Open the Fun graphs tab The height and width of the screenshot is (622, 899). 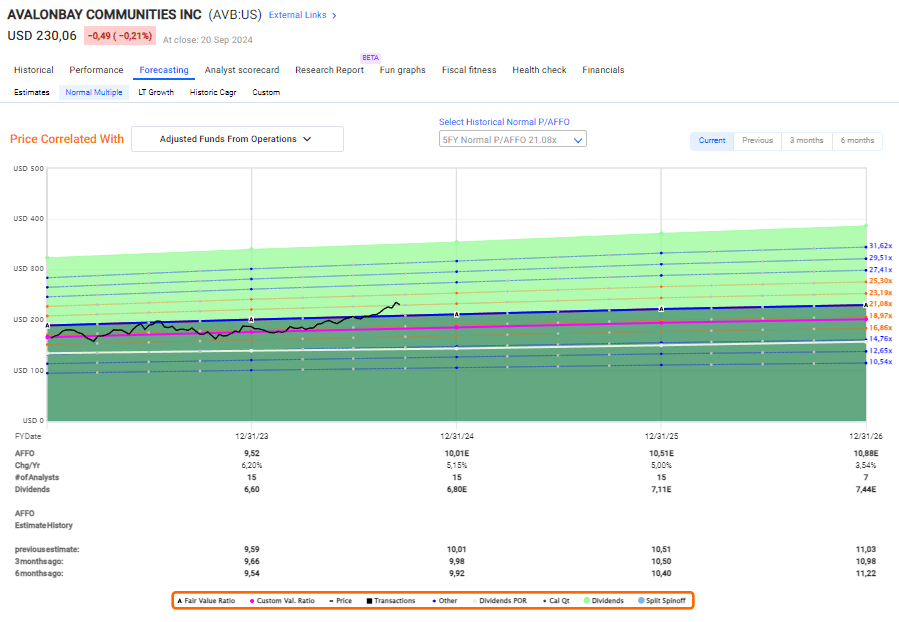[402, 70]
